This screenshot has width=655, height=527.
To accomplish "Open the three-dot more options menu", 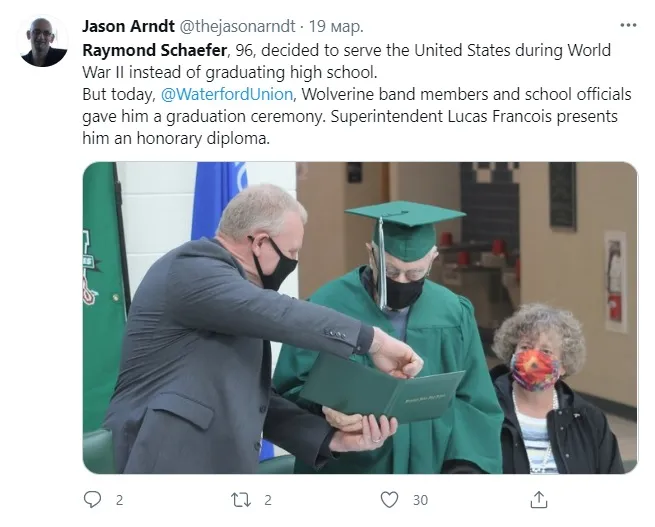I will 628,26.
